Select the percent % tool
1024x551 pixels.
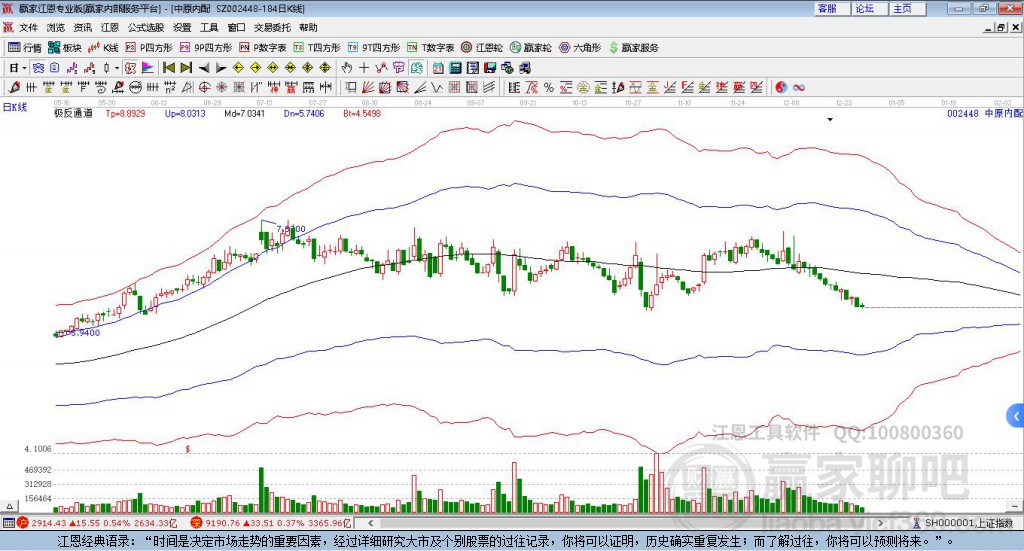549,87
